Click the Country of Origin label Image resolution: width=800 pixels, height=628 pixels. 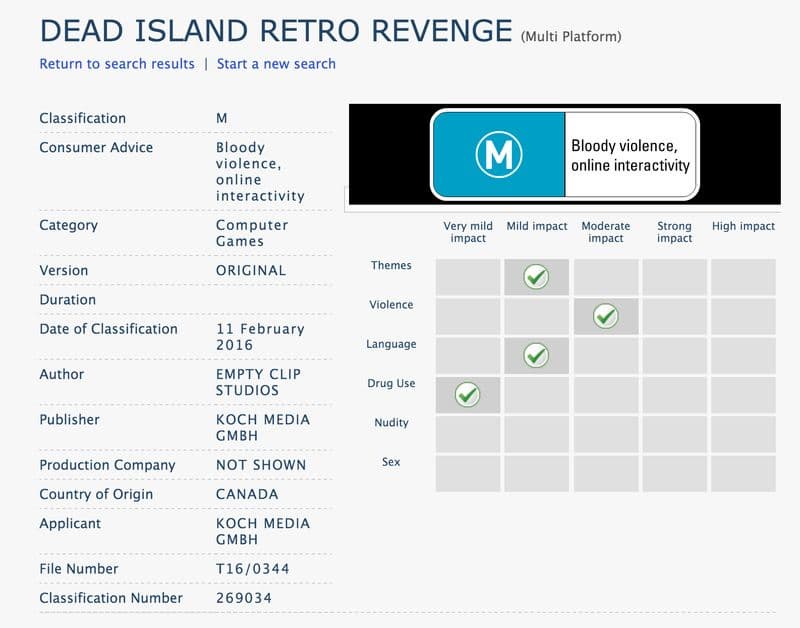[x=96, y=494]
